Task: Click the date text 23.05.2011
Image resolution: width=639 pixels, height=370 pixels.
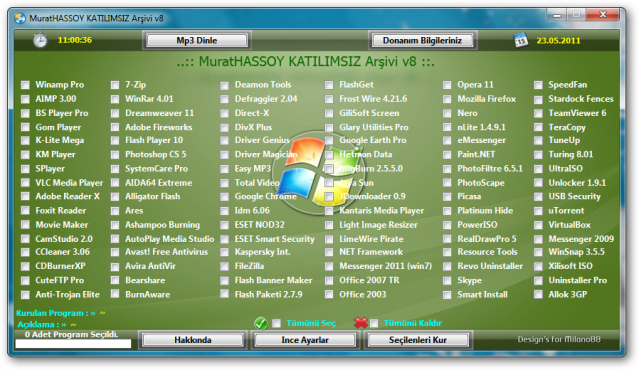Action: point(558,40)
